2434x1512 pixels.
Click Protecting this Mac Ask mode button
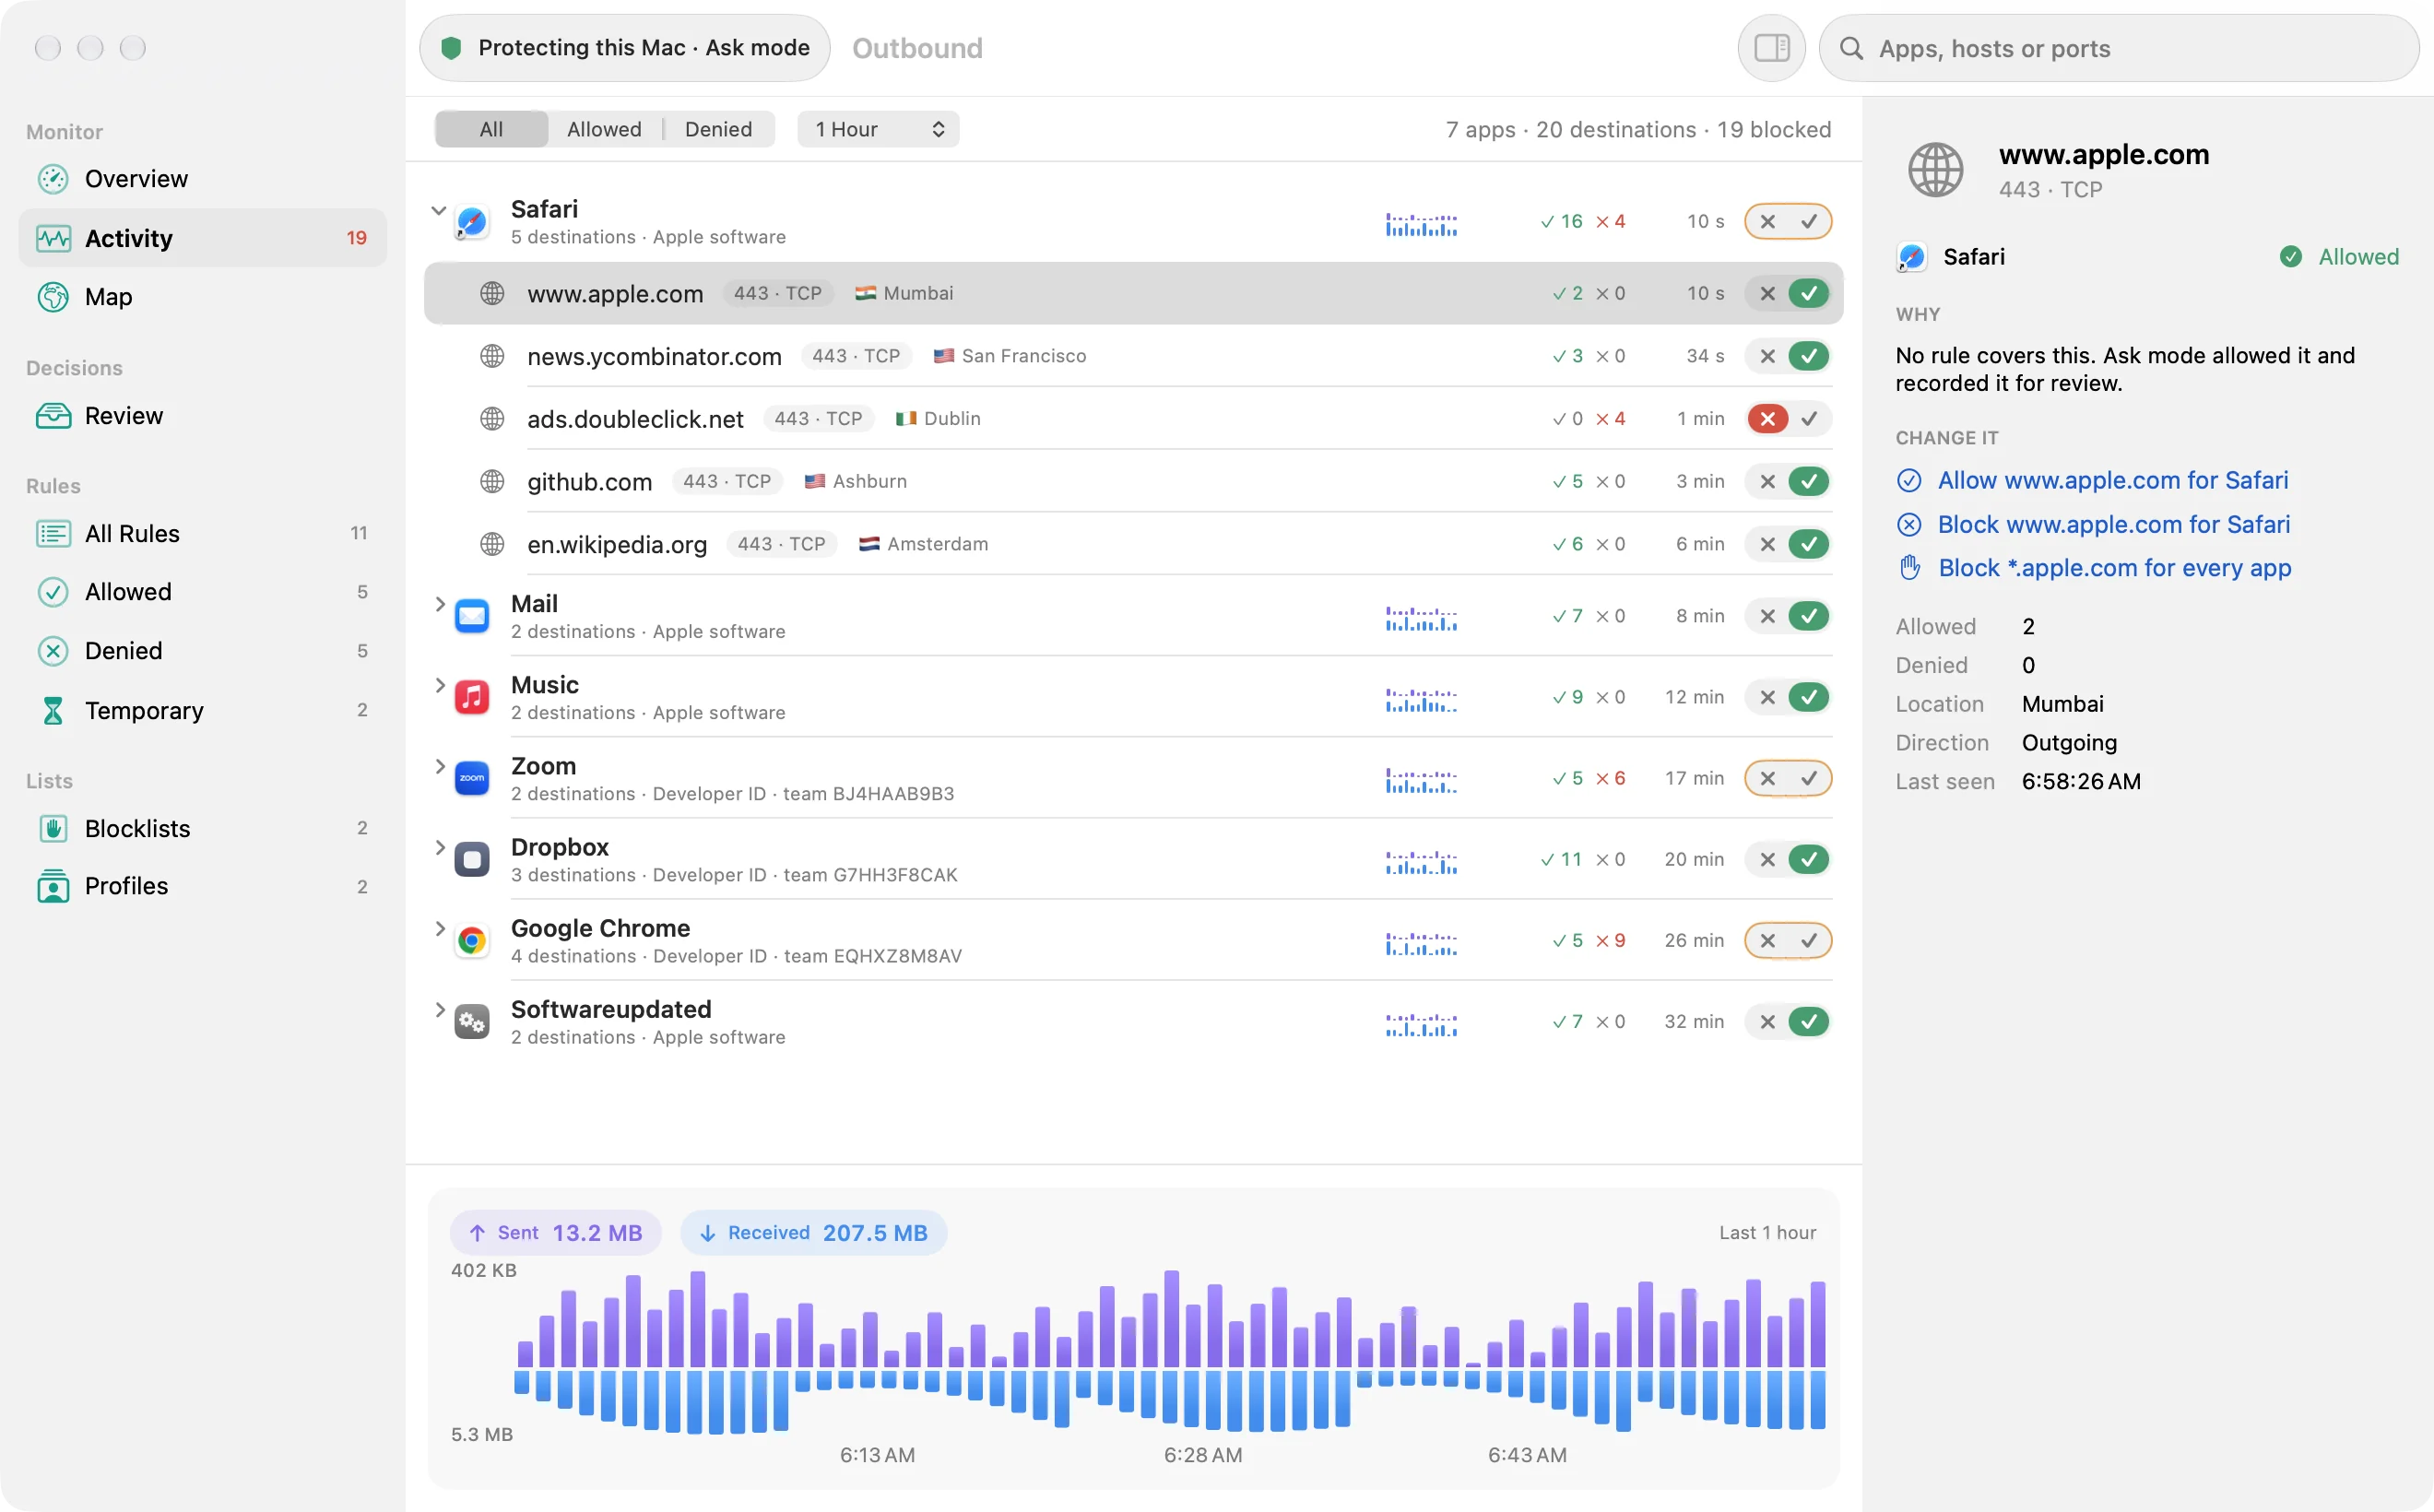pos(625,48)
